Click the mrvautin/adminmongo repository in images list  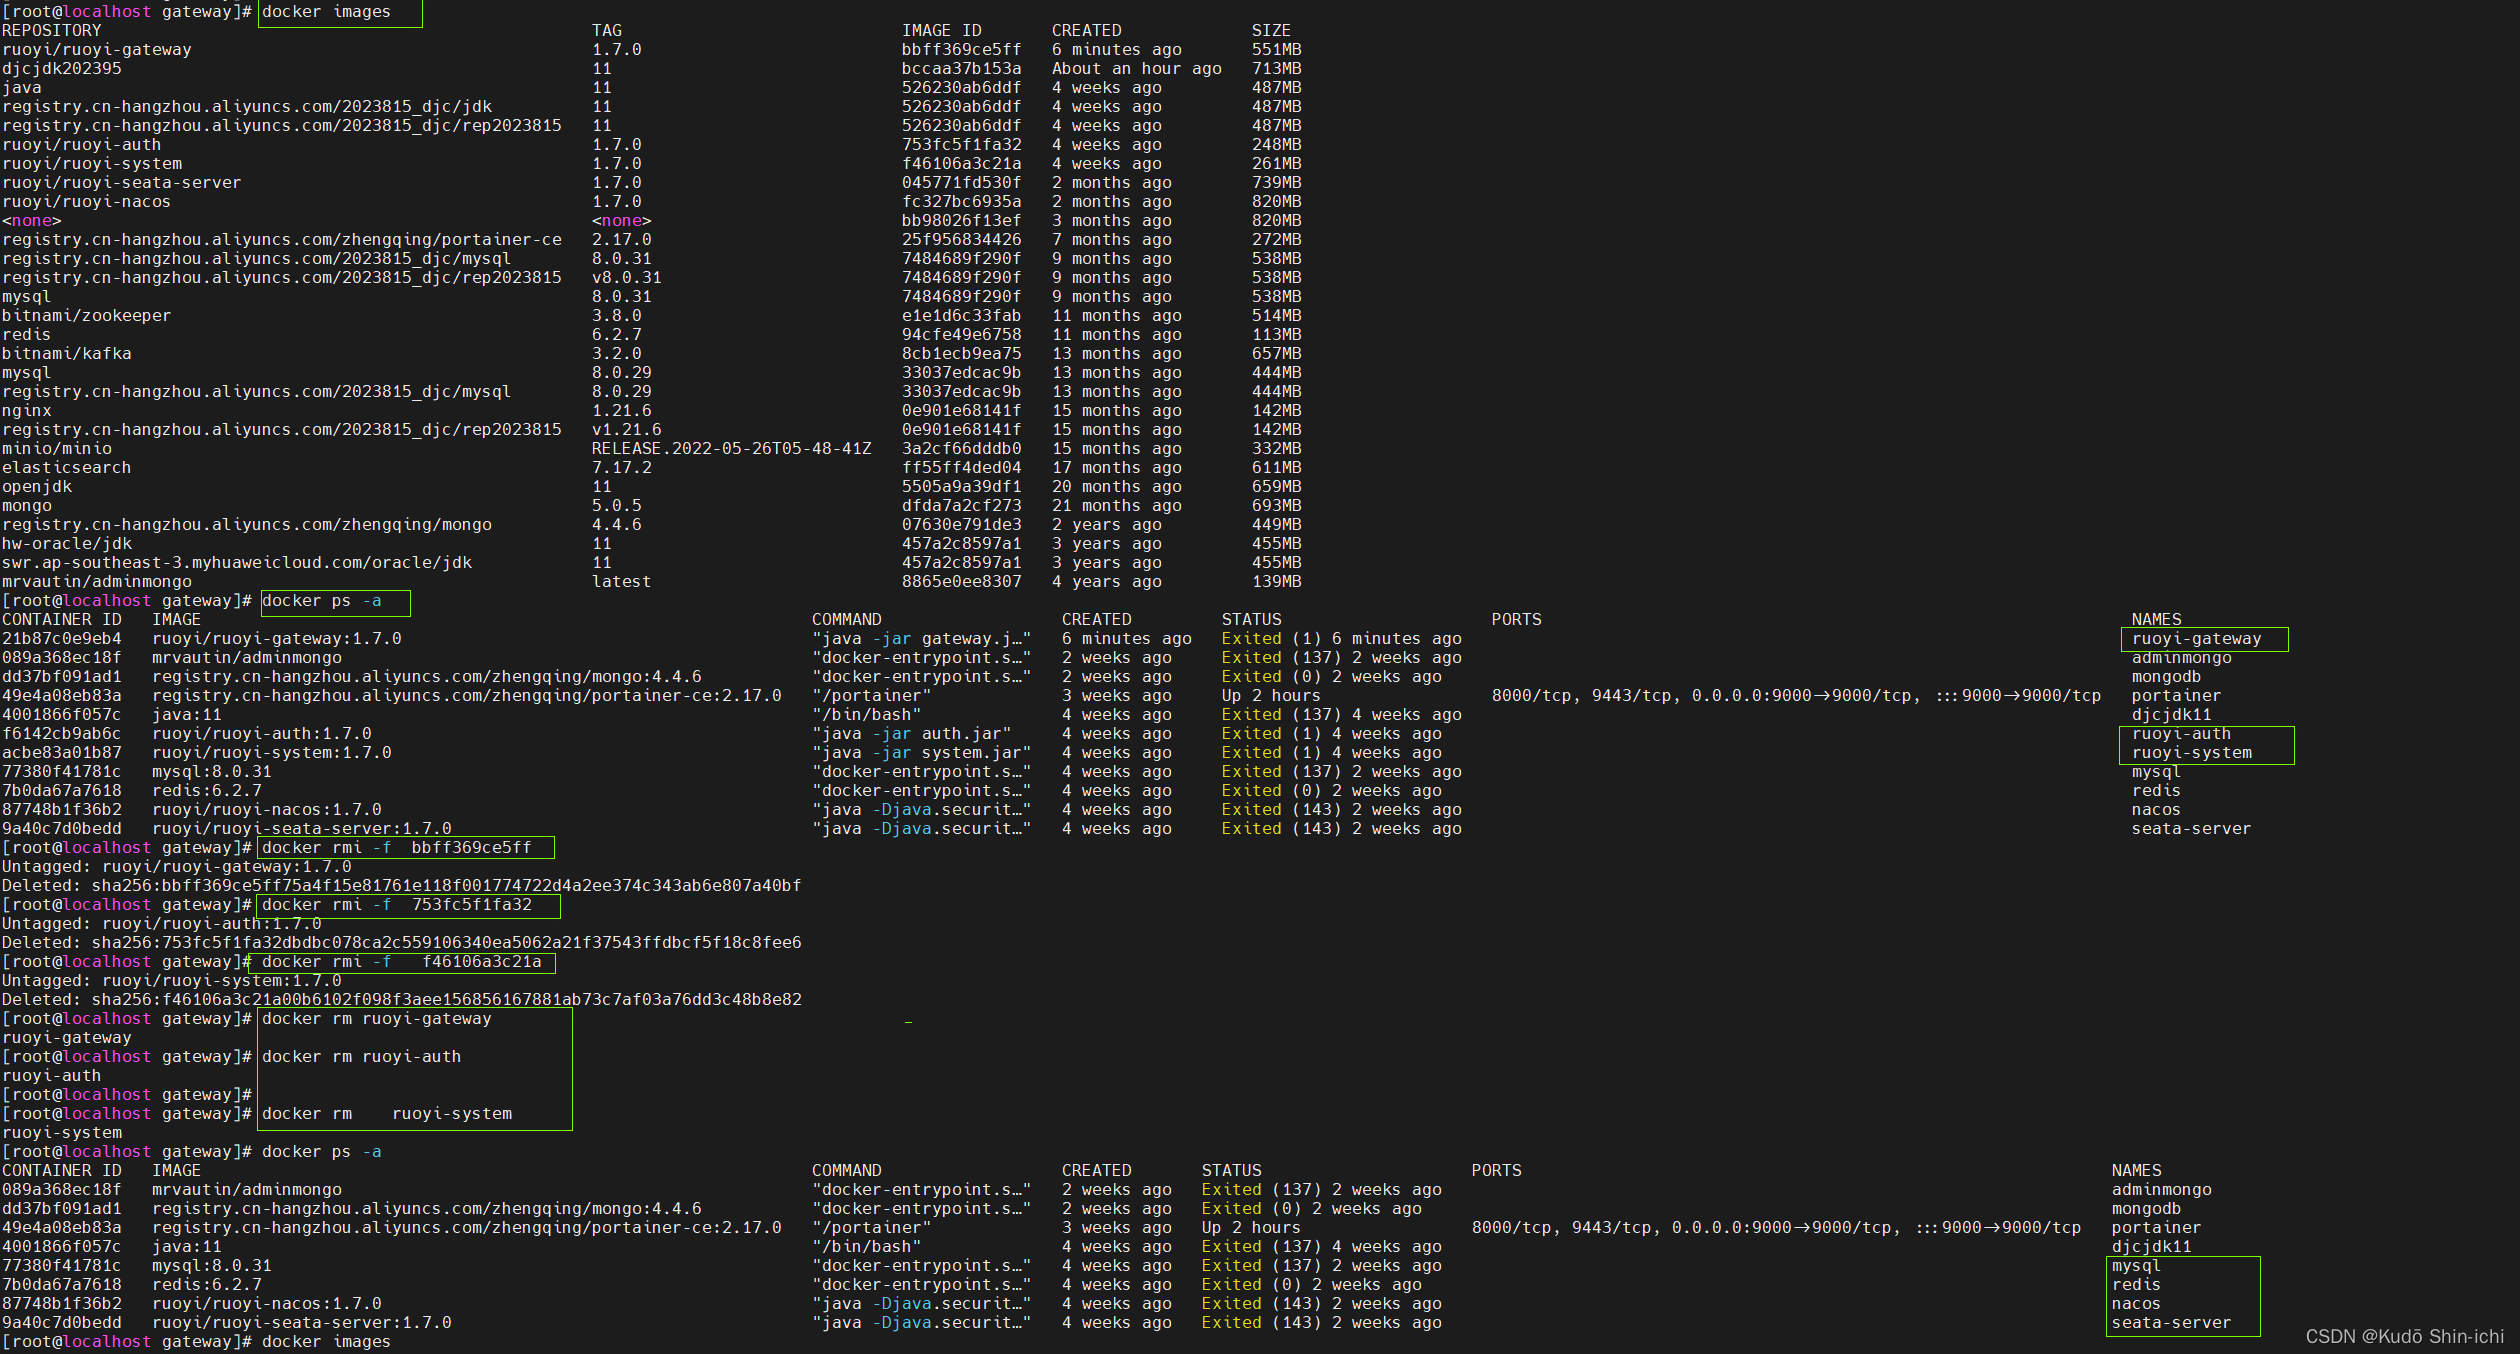pos(97,582)
